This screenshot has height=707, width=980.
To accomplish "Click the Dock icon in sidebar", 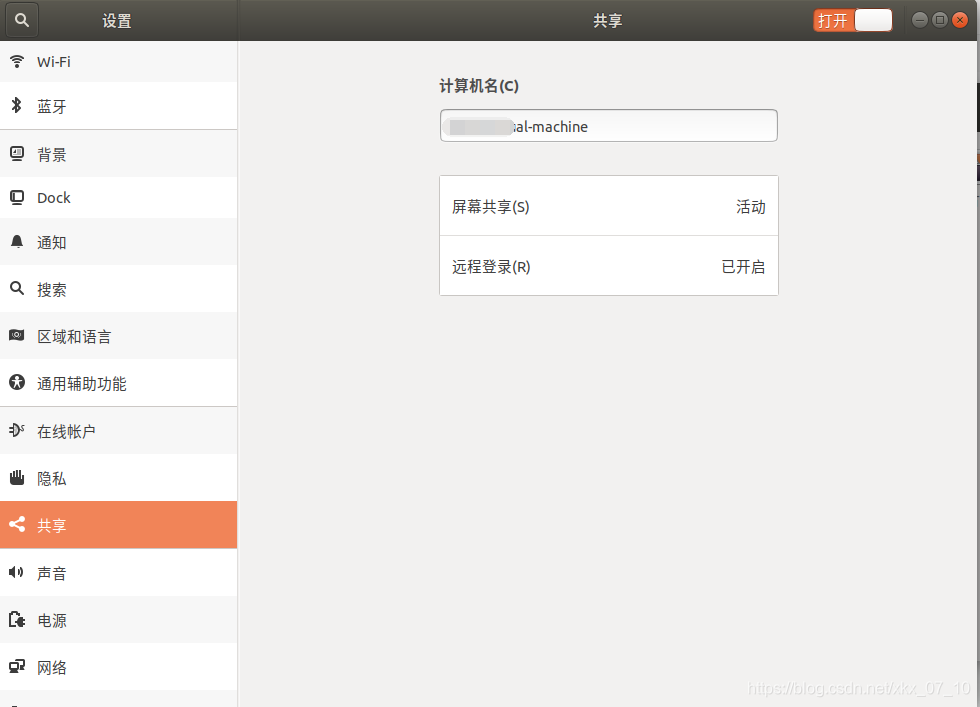I will pyautogui.click(x=17, y=198).
